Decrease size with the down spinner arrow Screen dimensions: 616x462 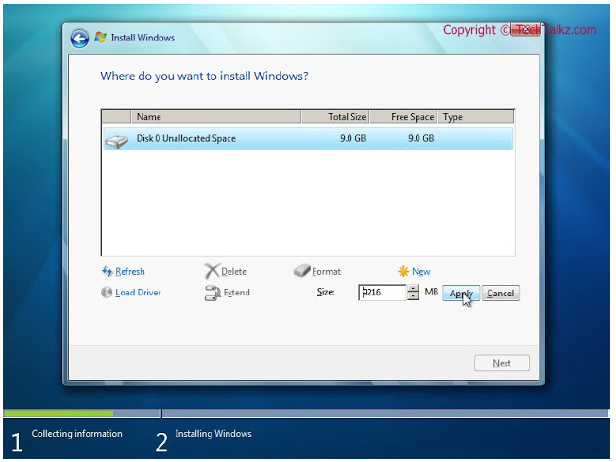(413, 296)
